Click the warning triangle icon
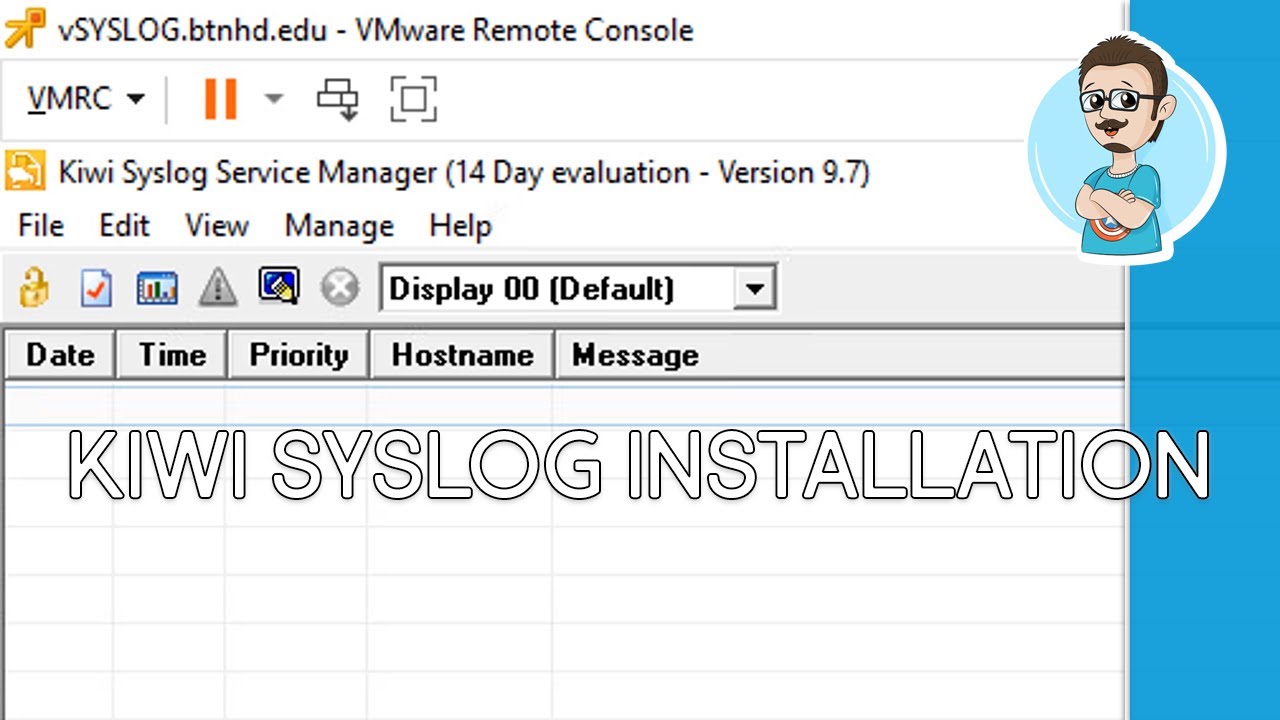Viewport: 1280px width, 720px height. pyautogui.click(x=218, y=289)
